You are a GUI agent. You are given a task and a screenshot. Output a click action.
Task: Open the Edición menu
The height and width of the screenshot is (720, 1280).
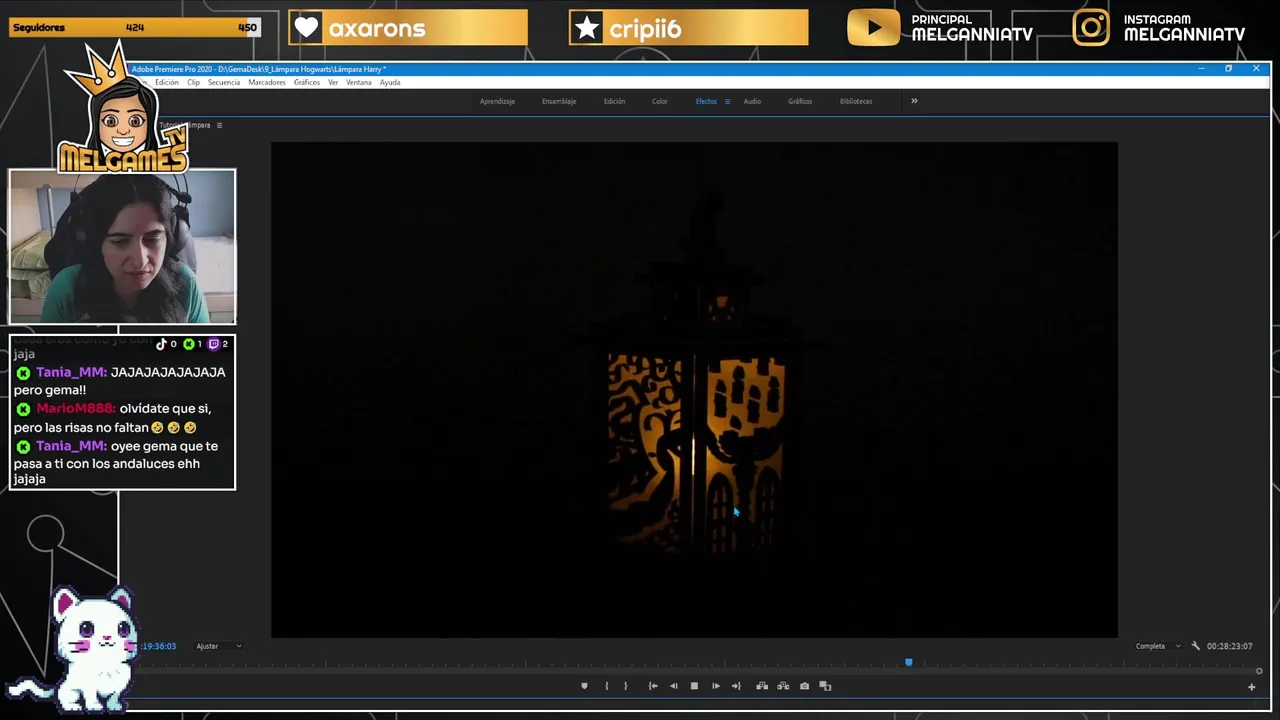click(167, 82)
